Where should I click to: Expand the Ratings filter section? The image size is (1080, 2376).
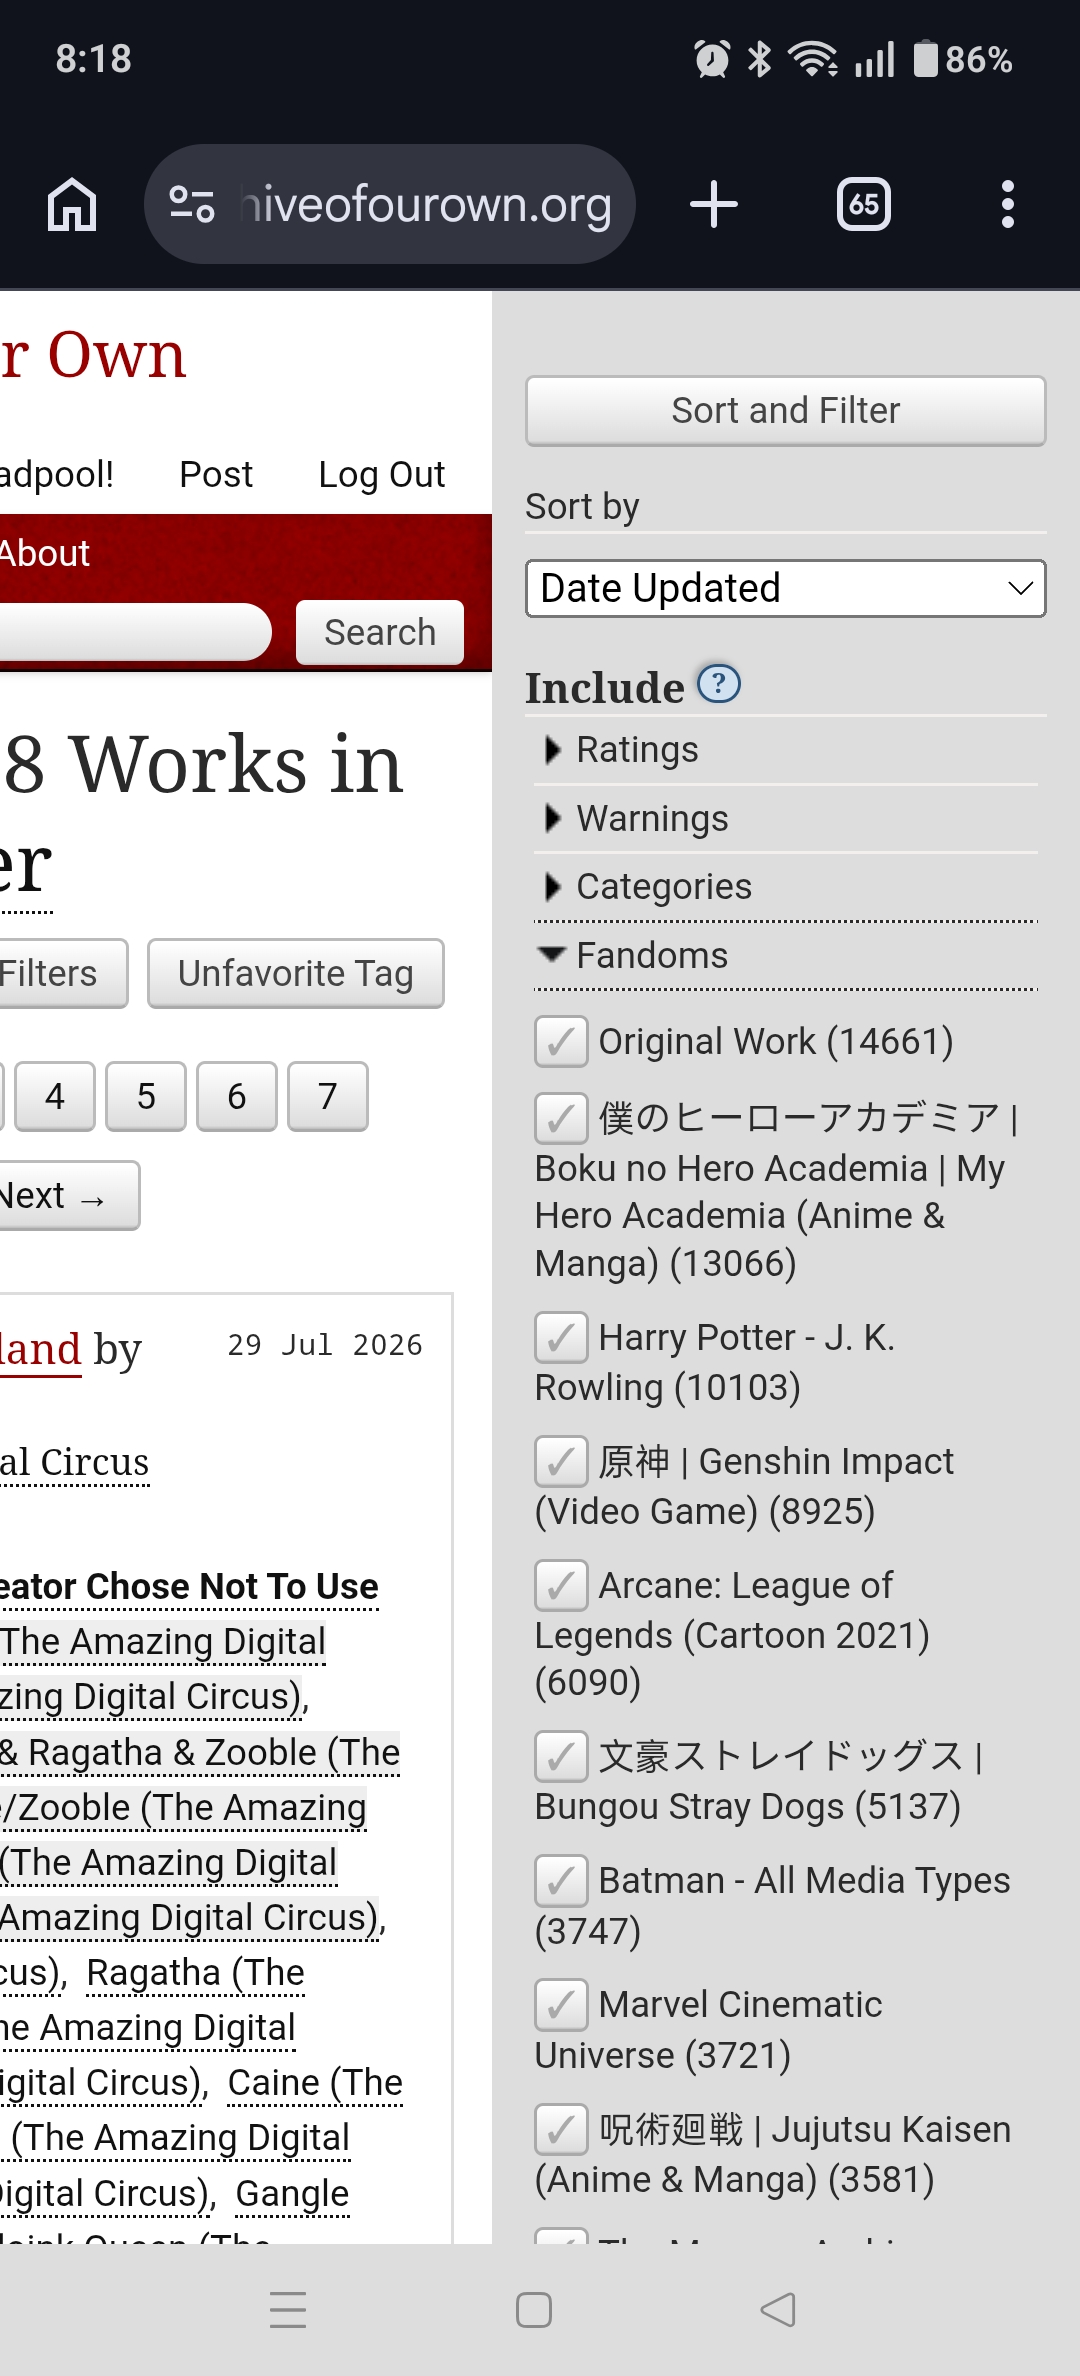pos(786,750)
